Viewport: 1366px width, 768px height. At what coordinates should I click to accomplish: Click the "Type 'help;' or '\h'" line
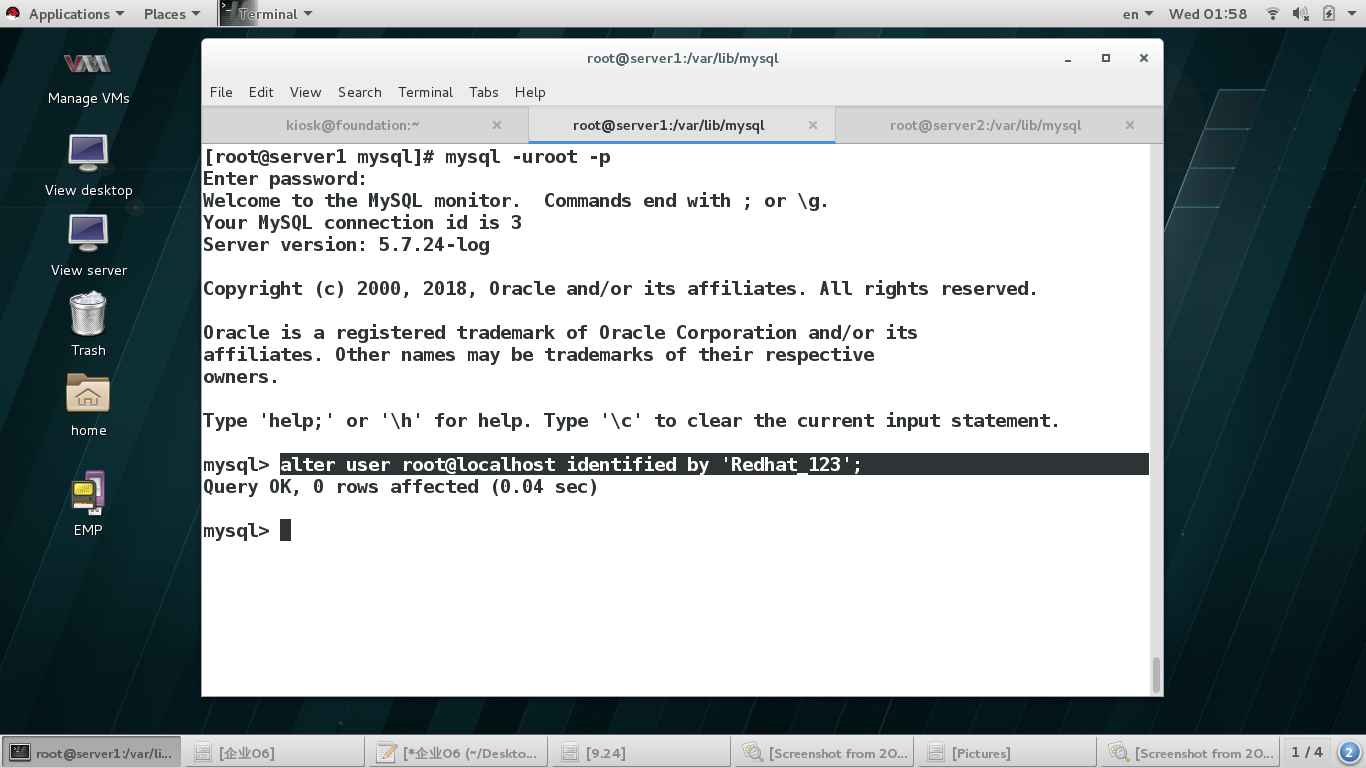(631, 420)
